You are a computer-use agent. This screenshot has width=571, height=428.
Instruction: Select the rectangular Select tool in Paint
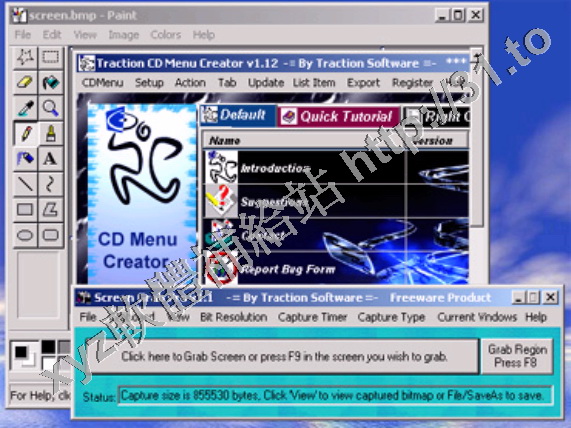[x=51, y=58]
